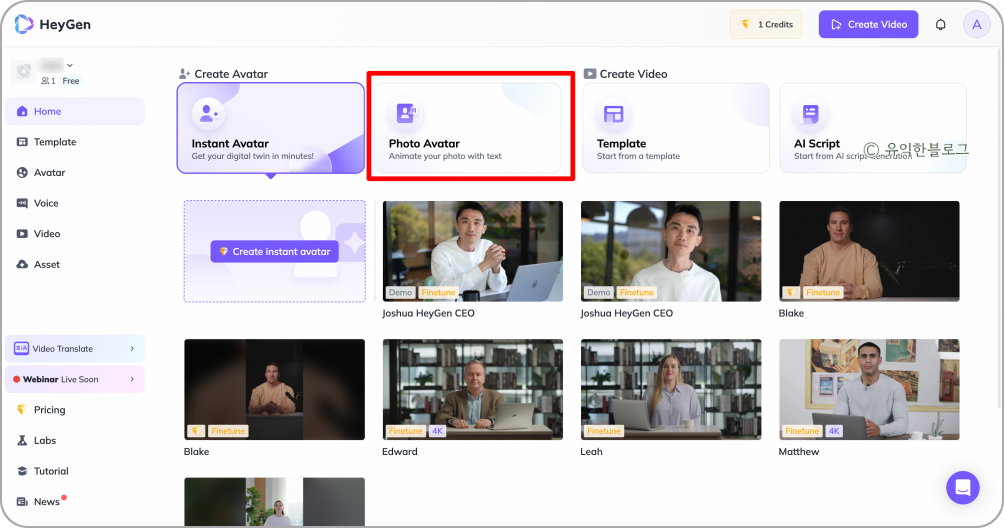Expand the workspace name dropdown
The image size is (1004, 528).
click(x=70, y=65)
